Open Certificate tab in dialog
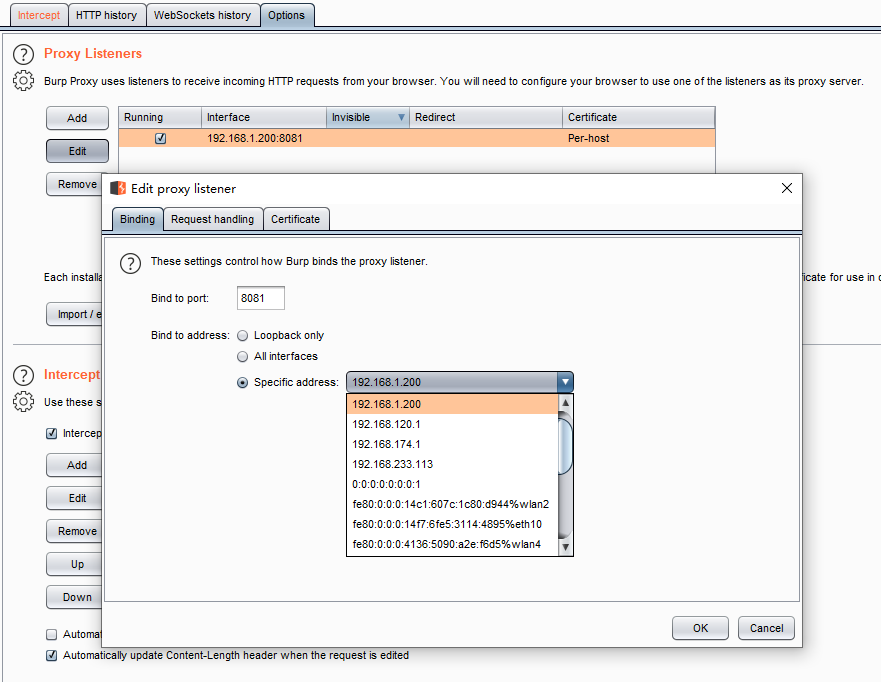This screenshot has width=881, height=682. [296, 219]
